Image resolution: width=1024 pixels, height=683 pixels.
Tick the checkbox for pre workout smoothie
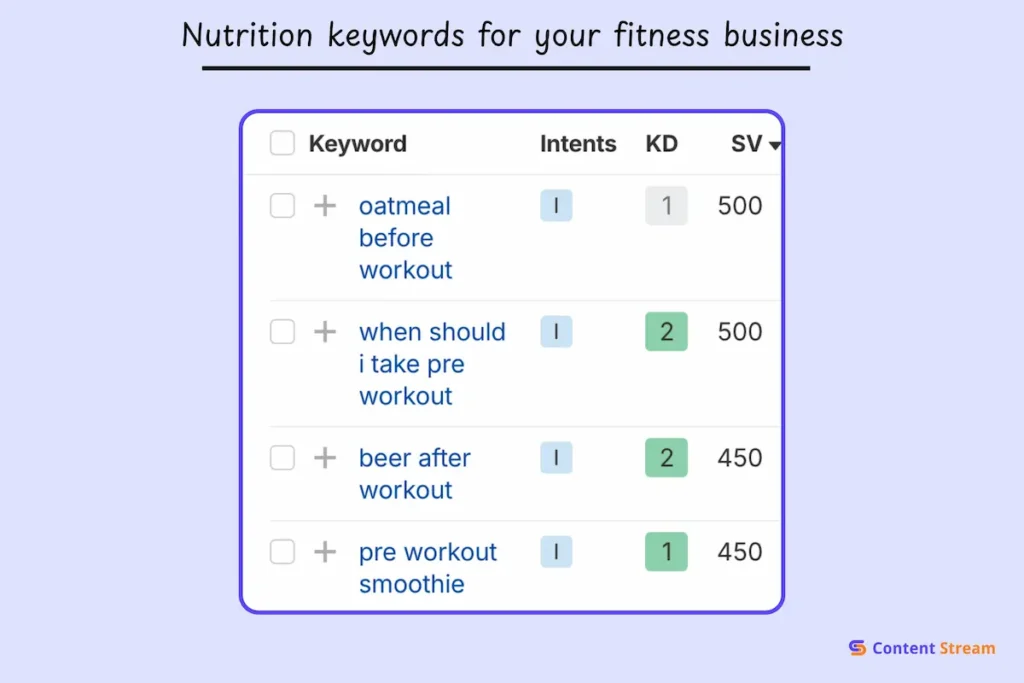click(283, 552)
